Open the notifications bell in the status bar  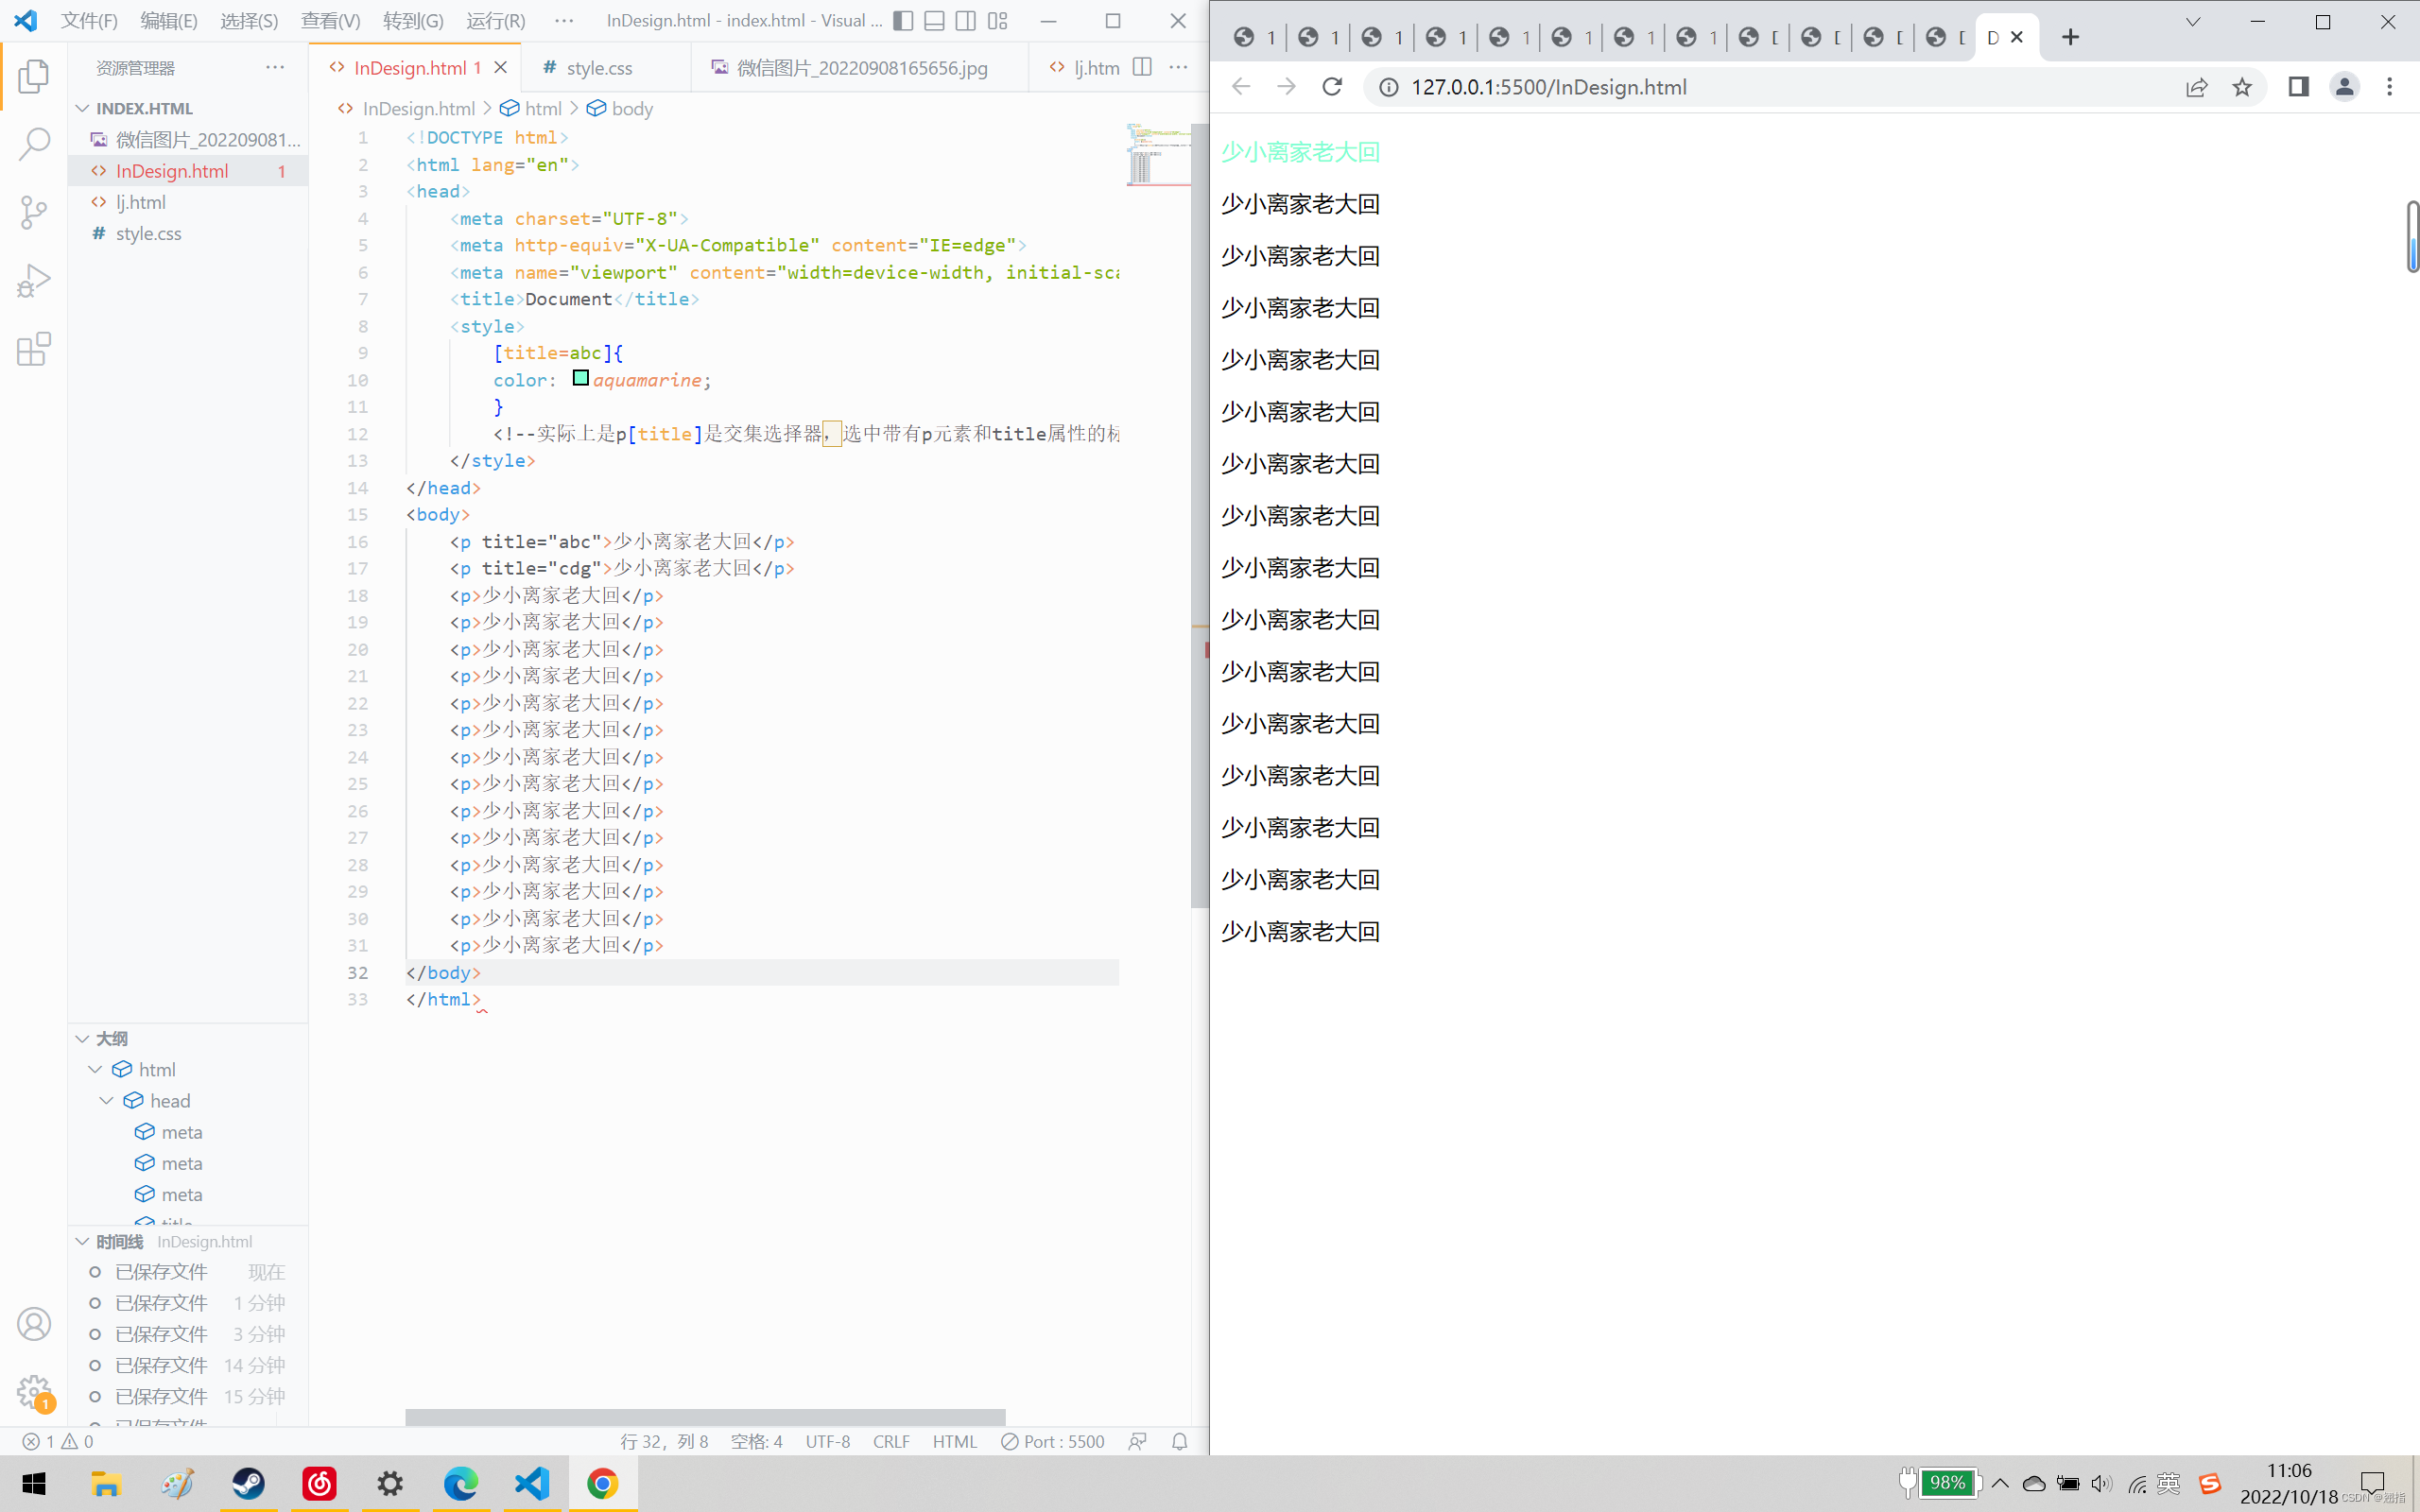coord(1179,1441)
